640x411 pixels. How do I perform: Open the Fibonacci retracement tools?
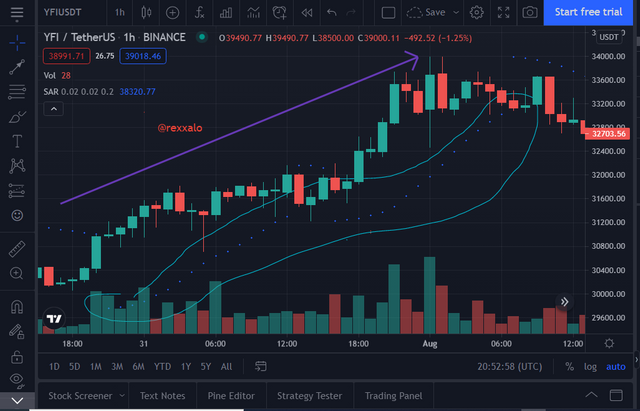(17, 92)
